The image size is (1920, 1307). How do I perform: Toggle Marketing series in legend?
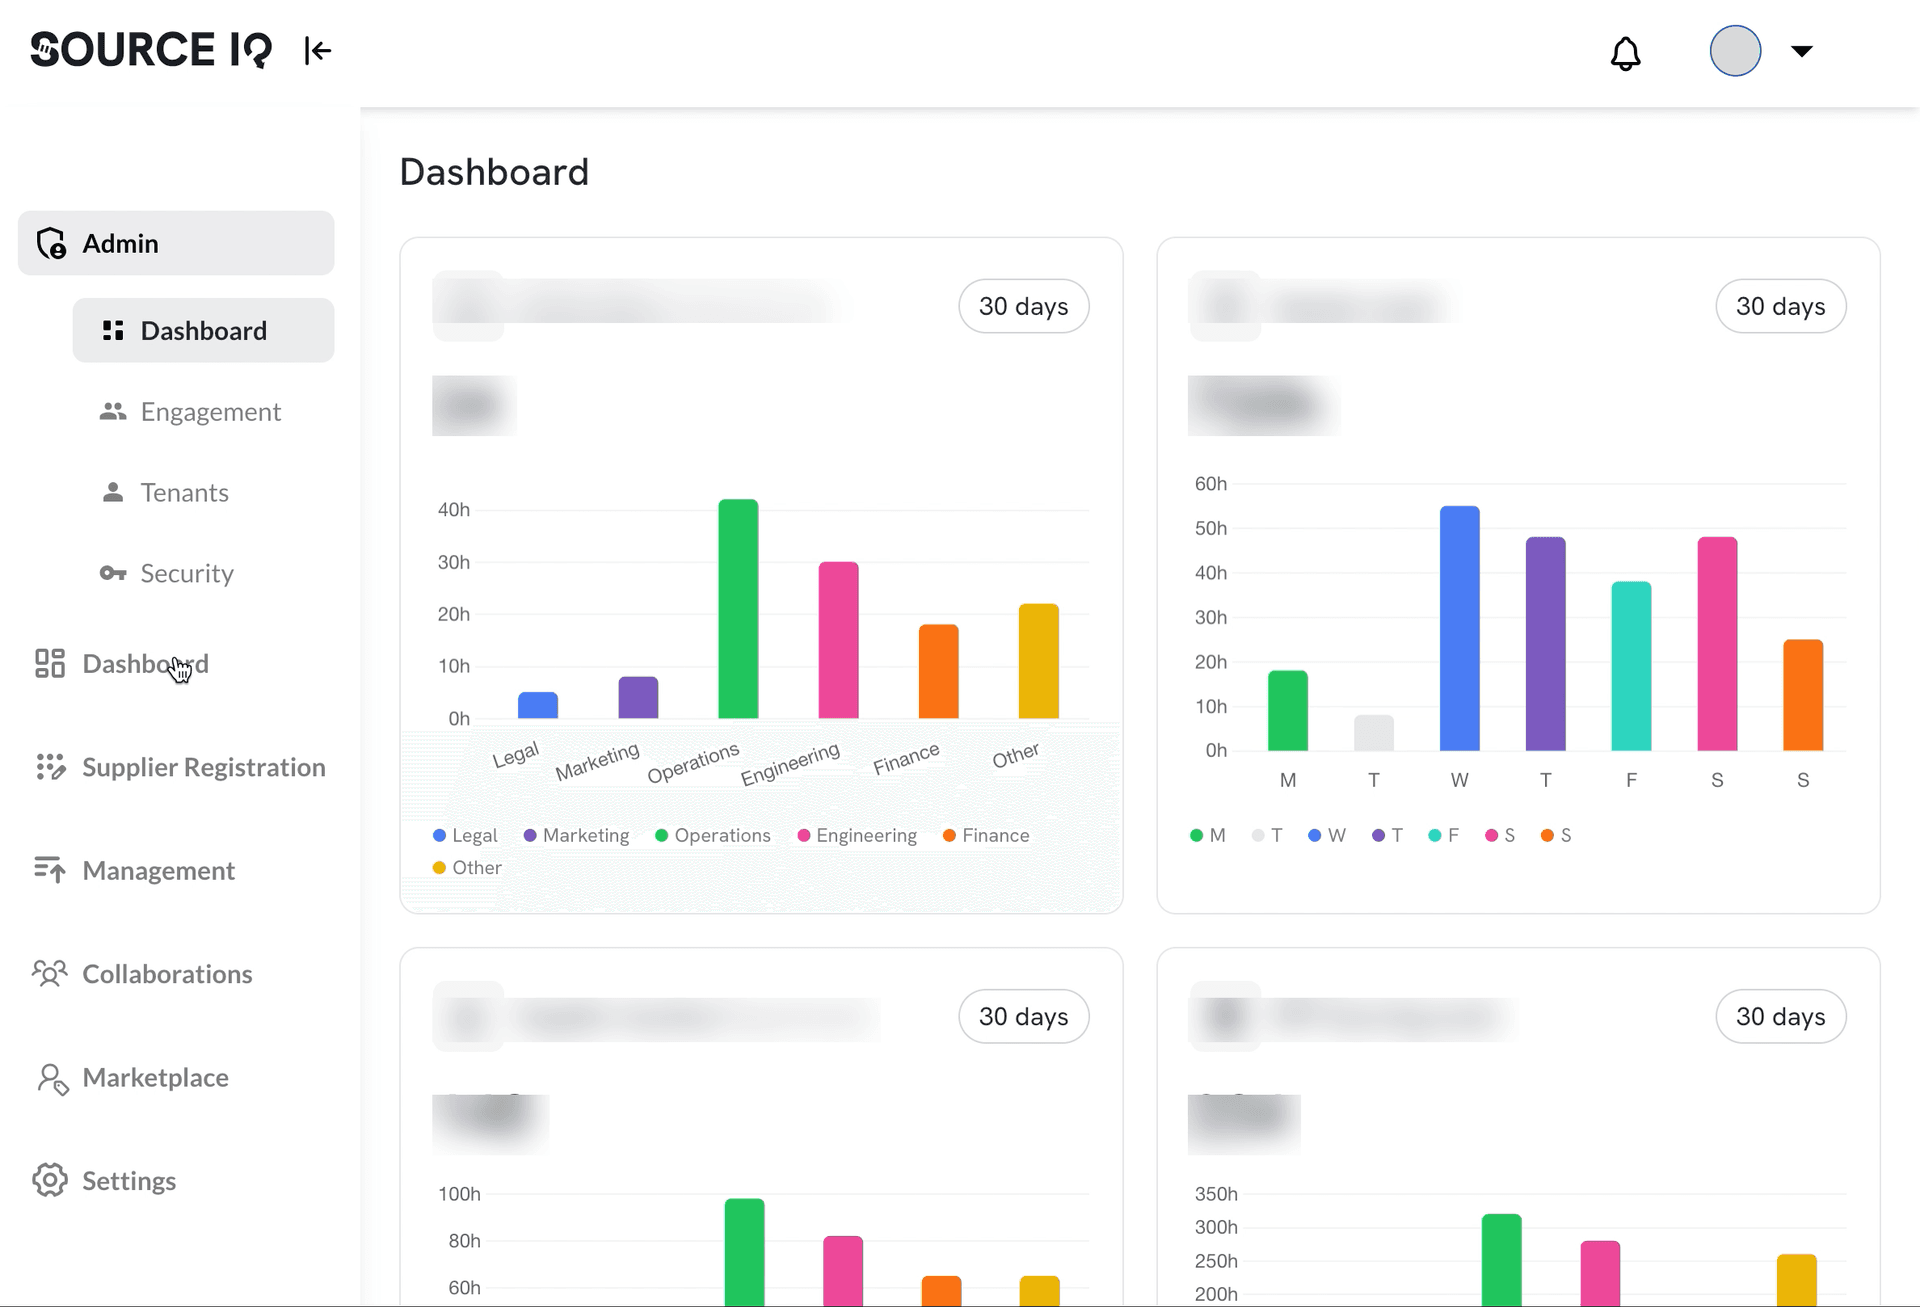576,836
